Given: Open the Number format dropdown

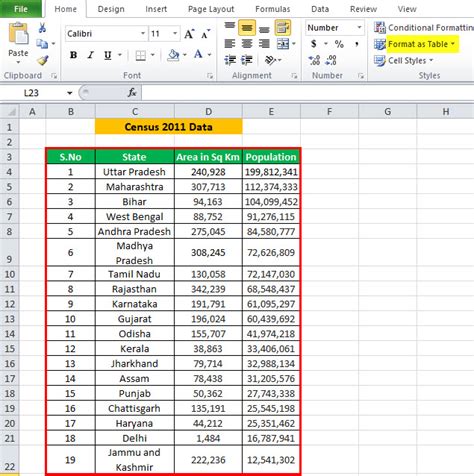Looking at the screenshot, I should (359, 27).
